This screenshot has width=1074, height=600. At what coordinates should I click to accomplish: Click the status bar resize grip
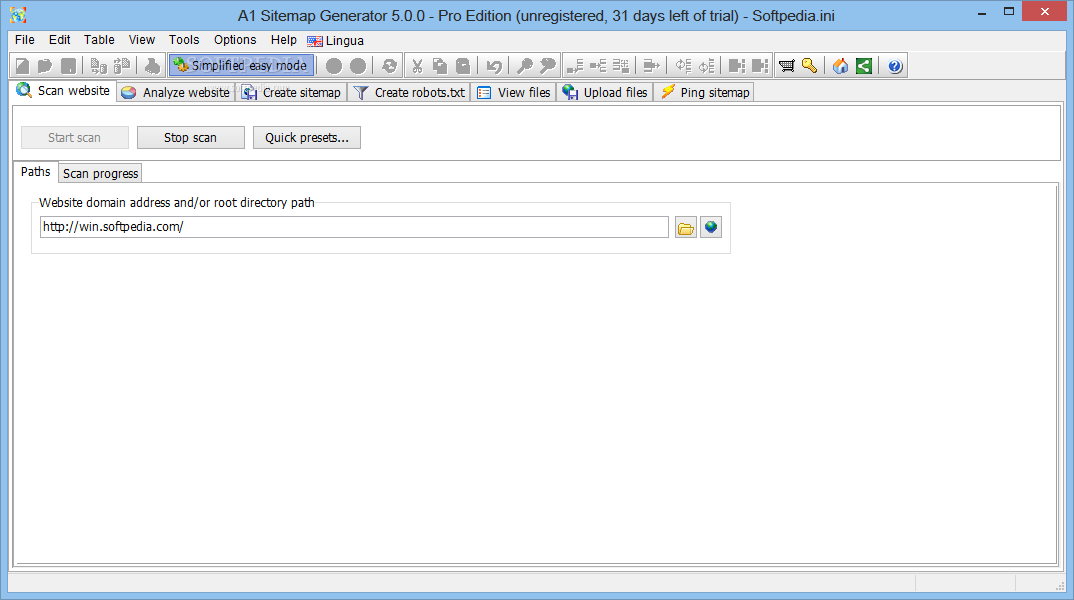point(1060,585)
